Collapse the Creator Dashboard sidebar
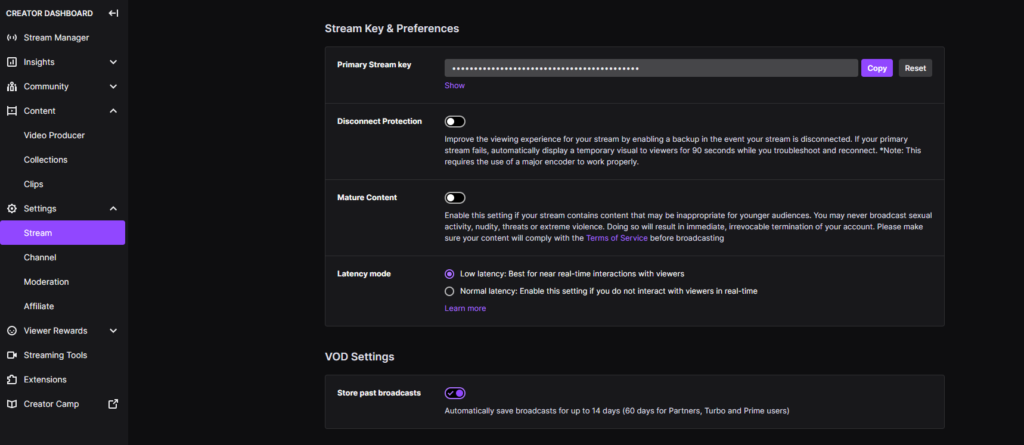The image size is (1024, 445). click(113, 13)
